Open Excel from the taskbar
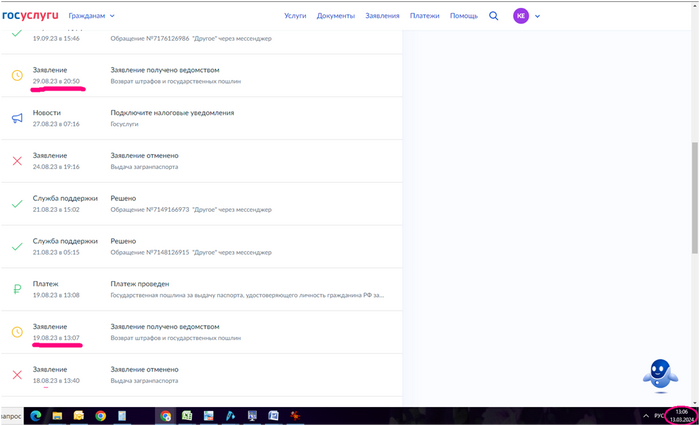Image resolution: width=700 pixels, height=426 pixels. 187,416
